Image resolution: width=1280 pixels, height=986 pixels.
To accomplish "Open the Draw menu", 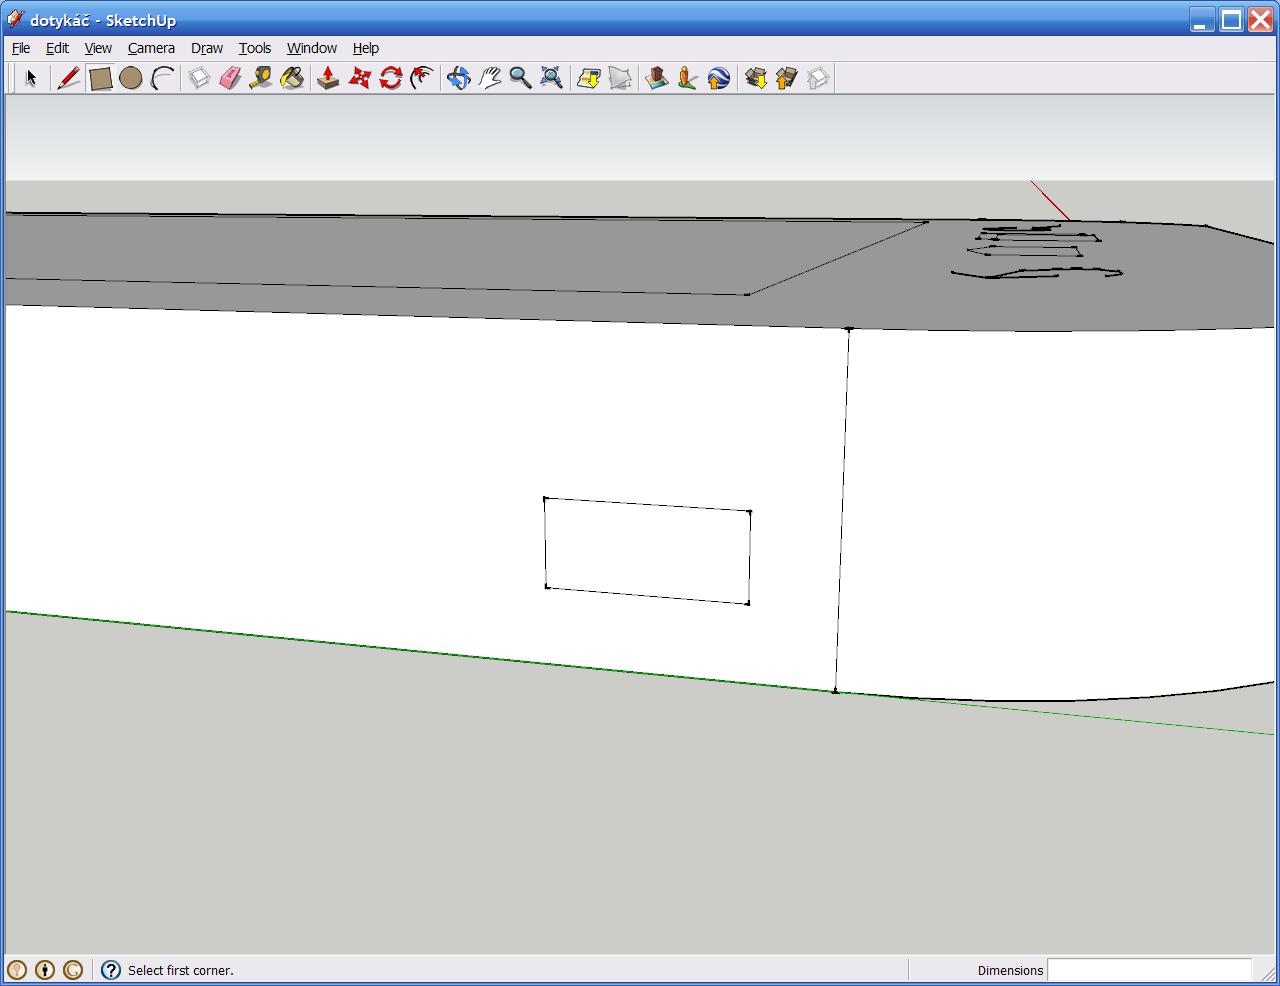I will click(x=207, y=48).
